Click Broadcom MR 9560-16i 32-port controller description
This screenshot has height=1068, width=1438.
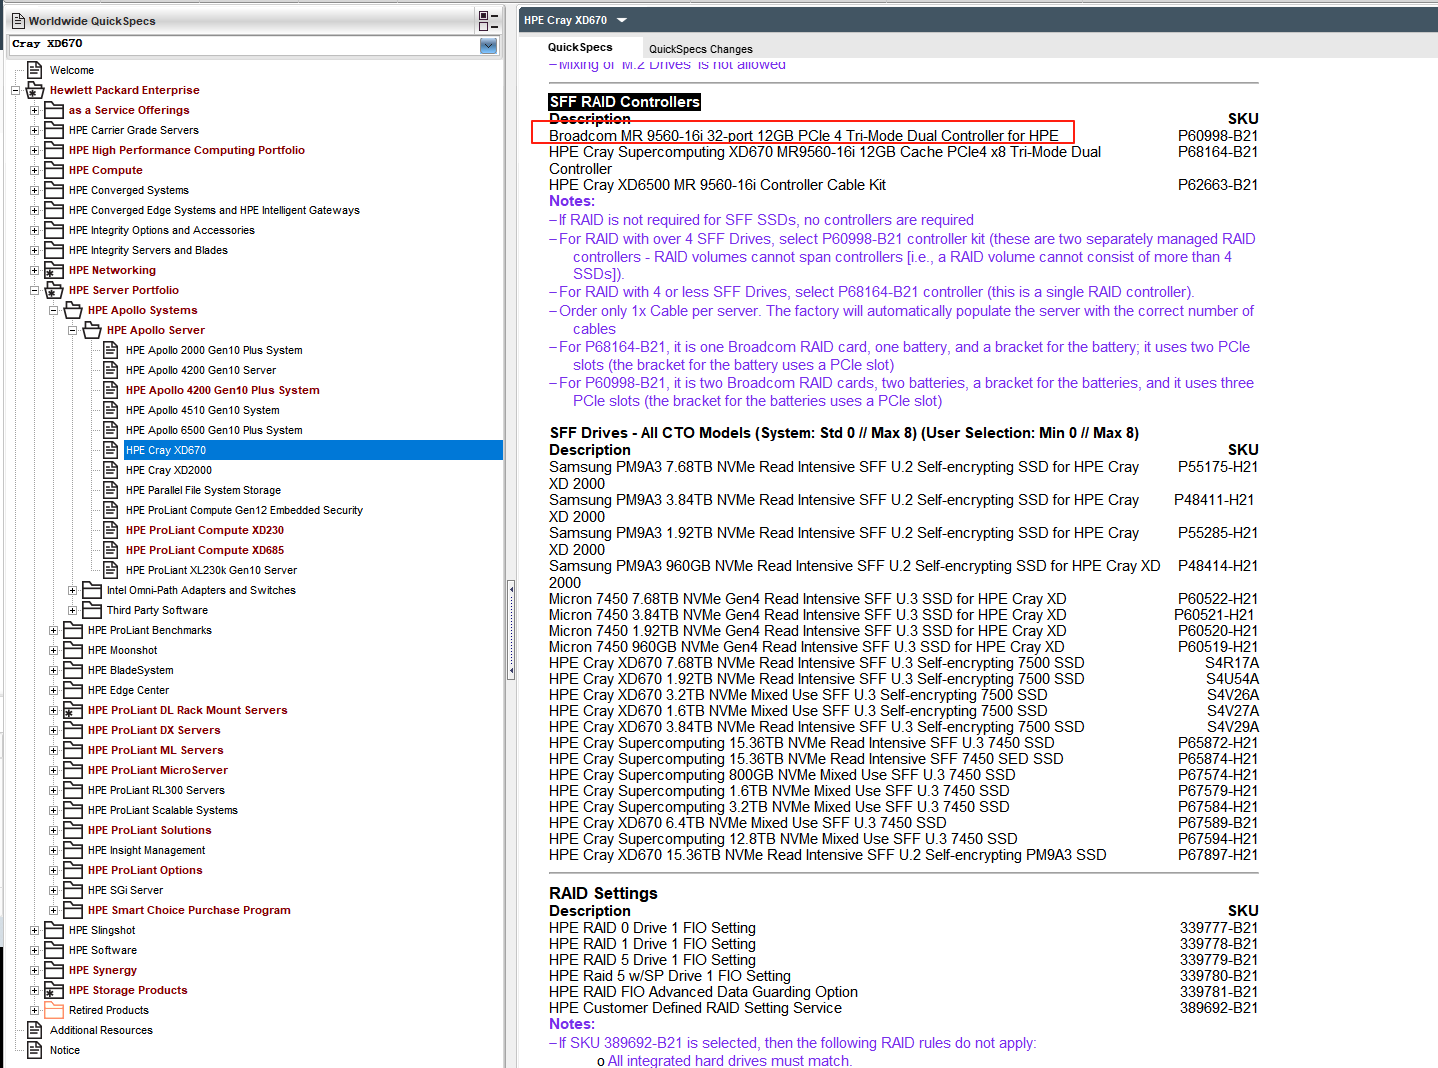pyautogui.click(x=803, y=136)
